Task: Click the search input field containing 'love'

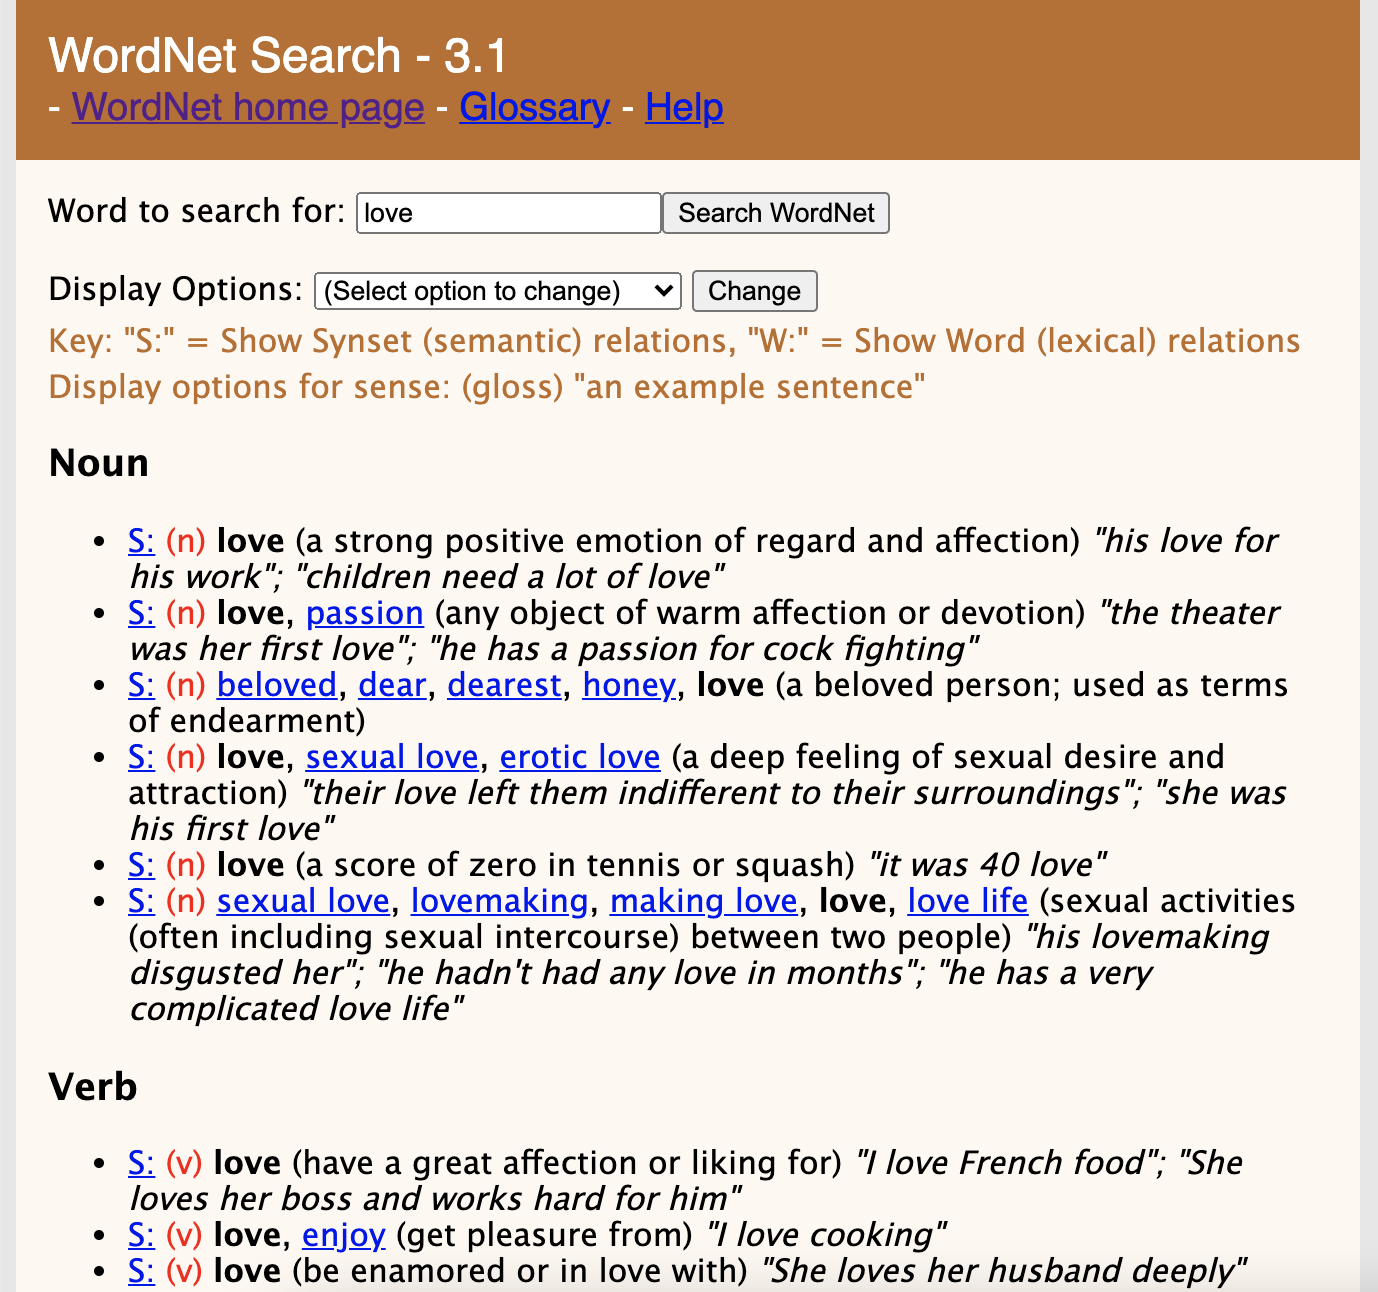Action: 508,212
